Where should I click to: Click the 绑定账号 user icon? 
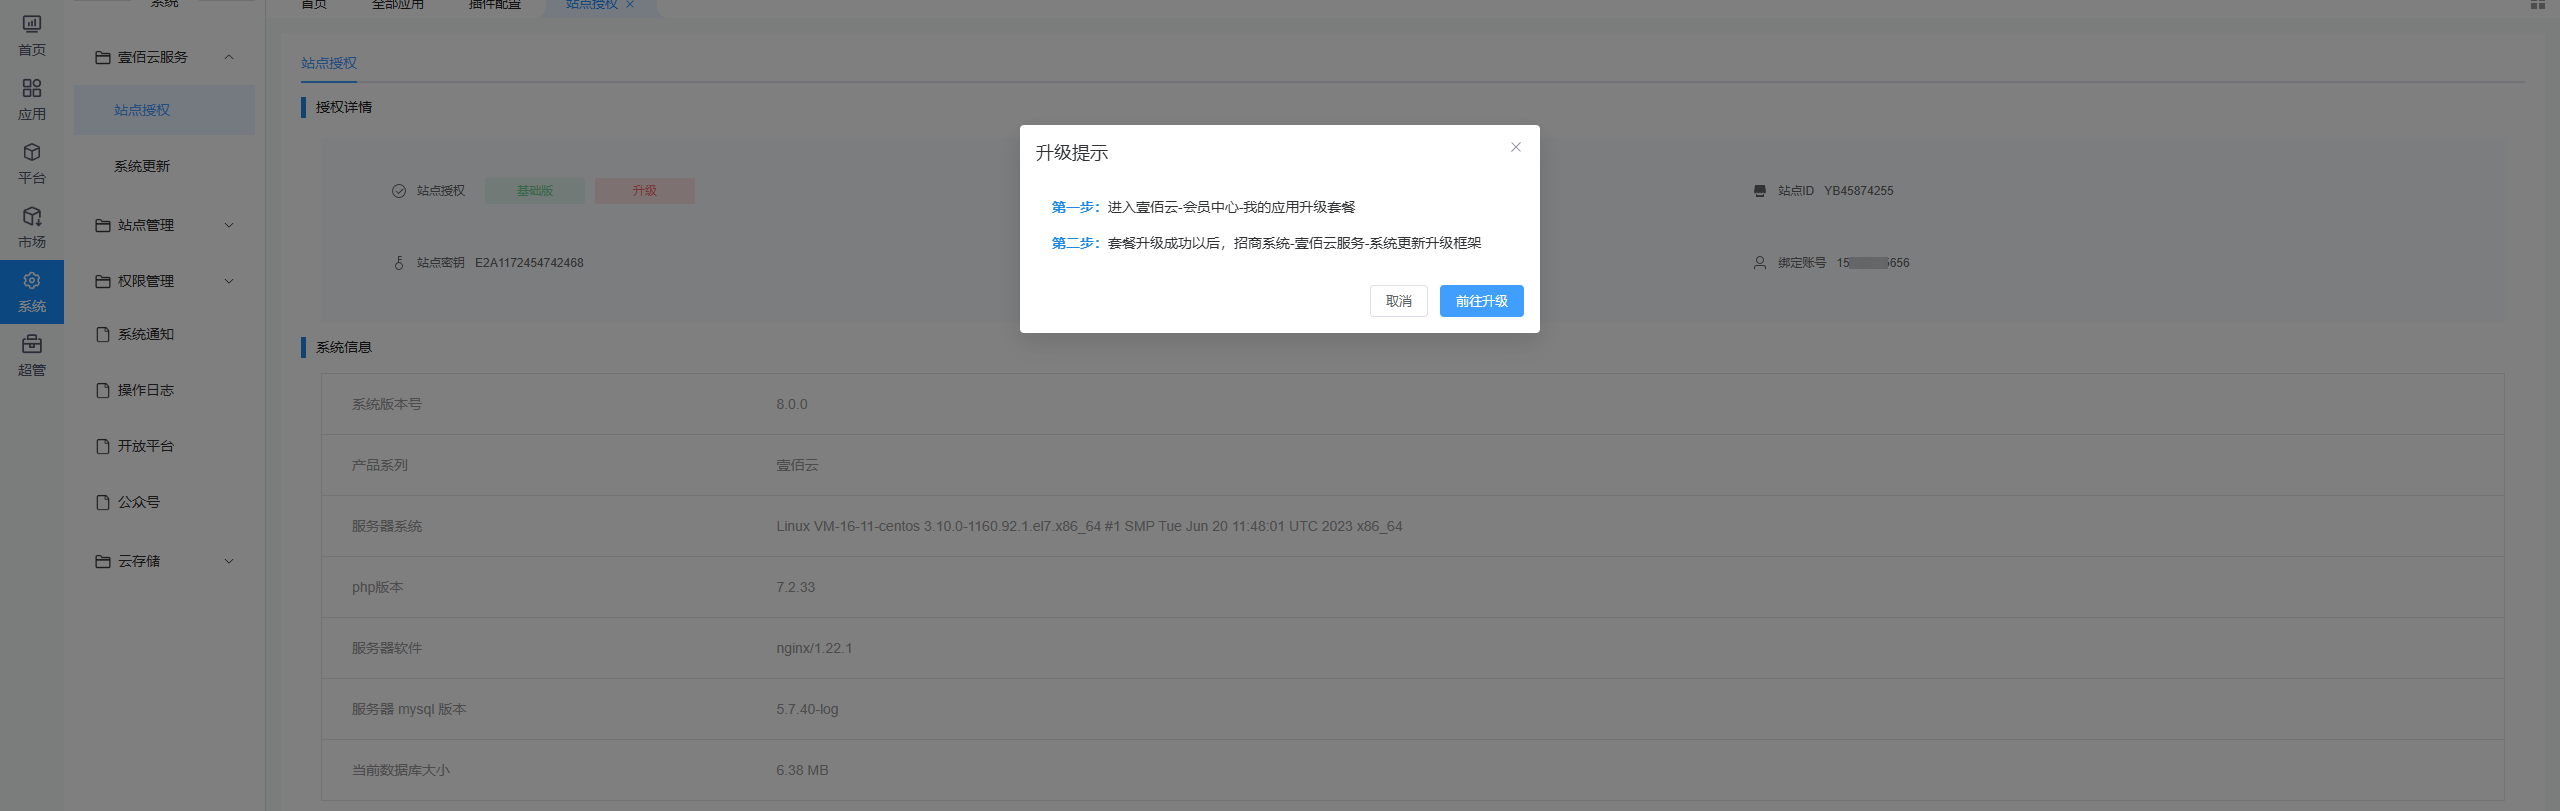coord(1759,262)
